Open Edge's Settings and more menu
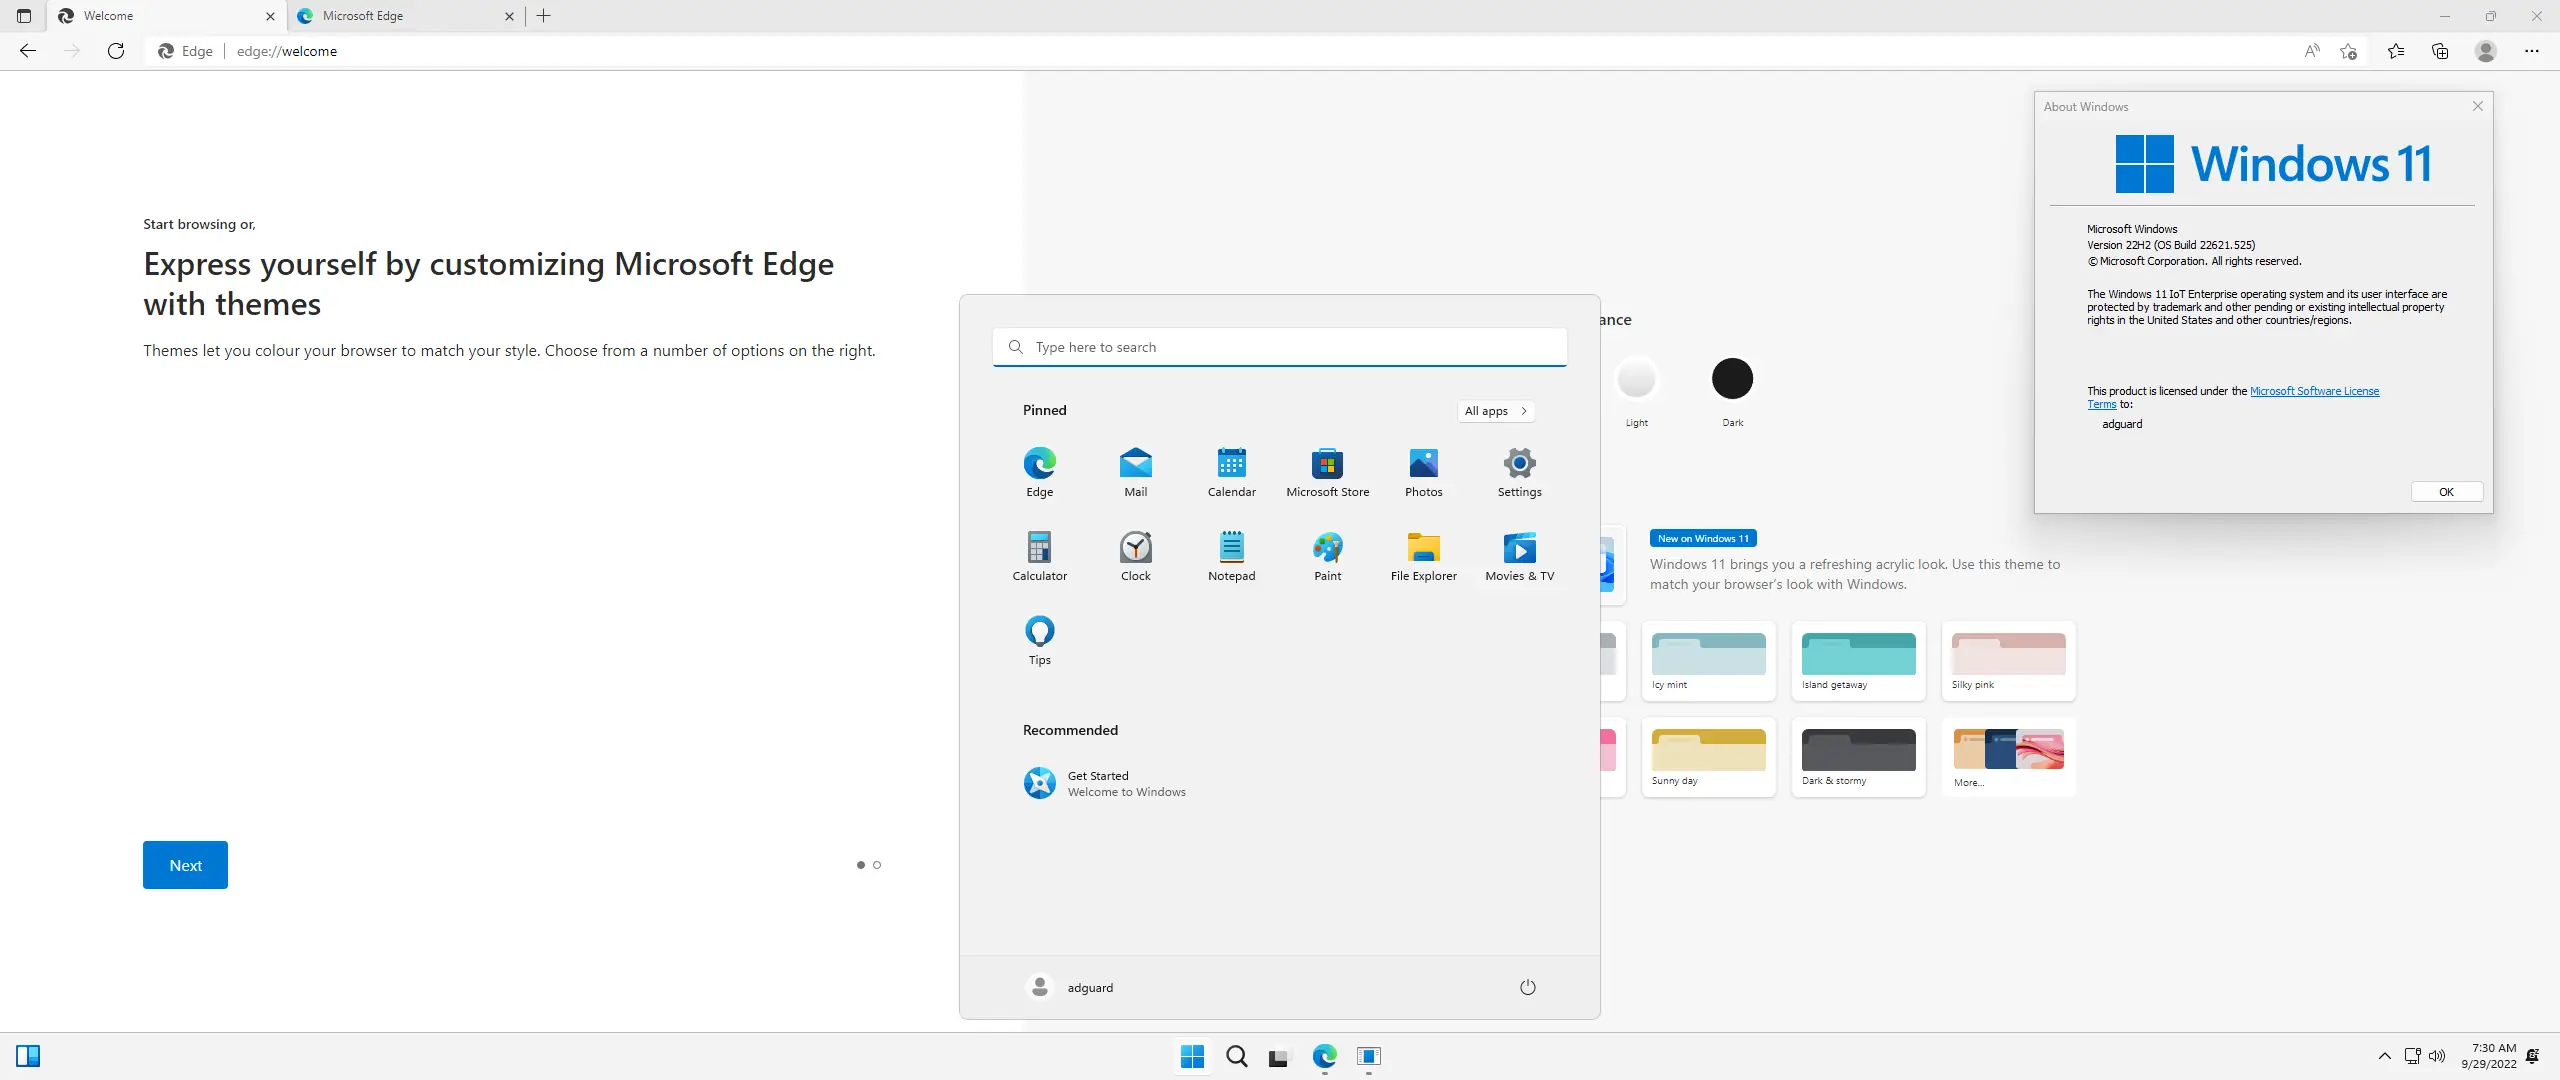Screen dimensions: 2560x1080 [x=2533, y=51]
